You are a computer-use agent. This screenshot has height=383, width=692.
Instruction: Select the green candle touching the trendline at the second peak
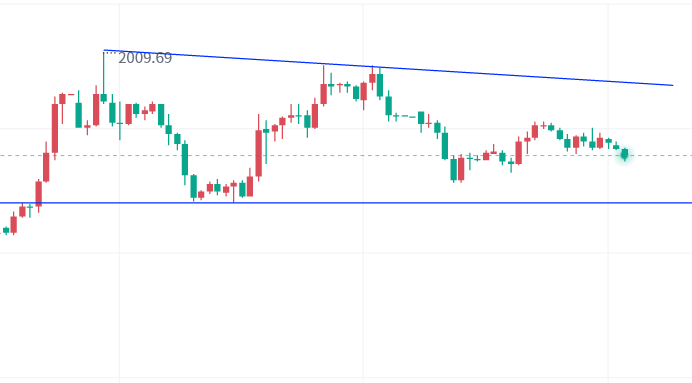[380, 85]
